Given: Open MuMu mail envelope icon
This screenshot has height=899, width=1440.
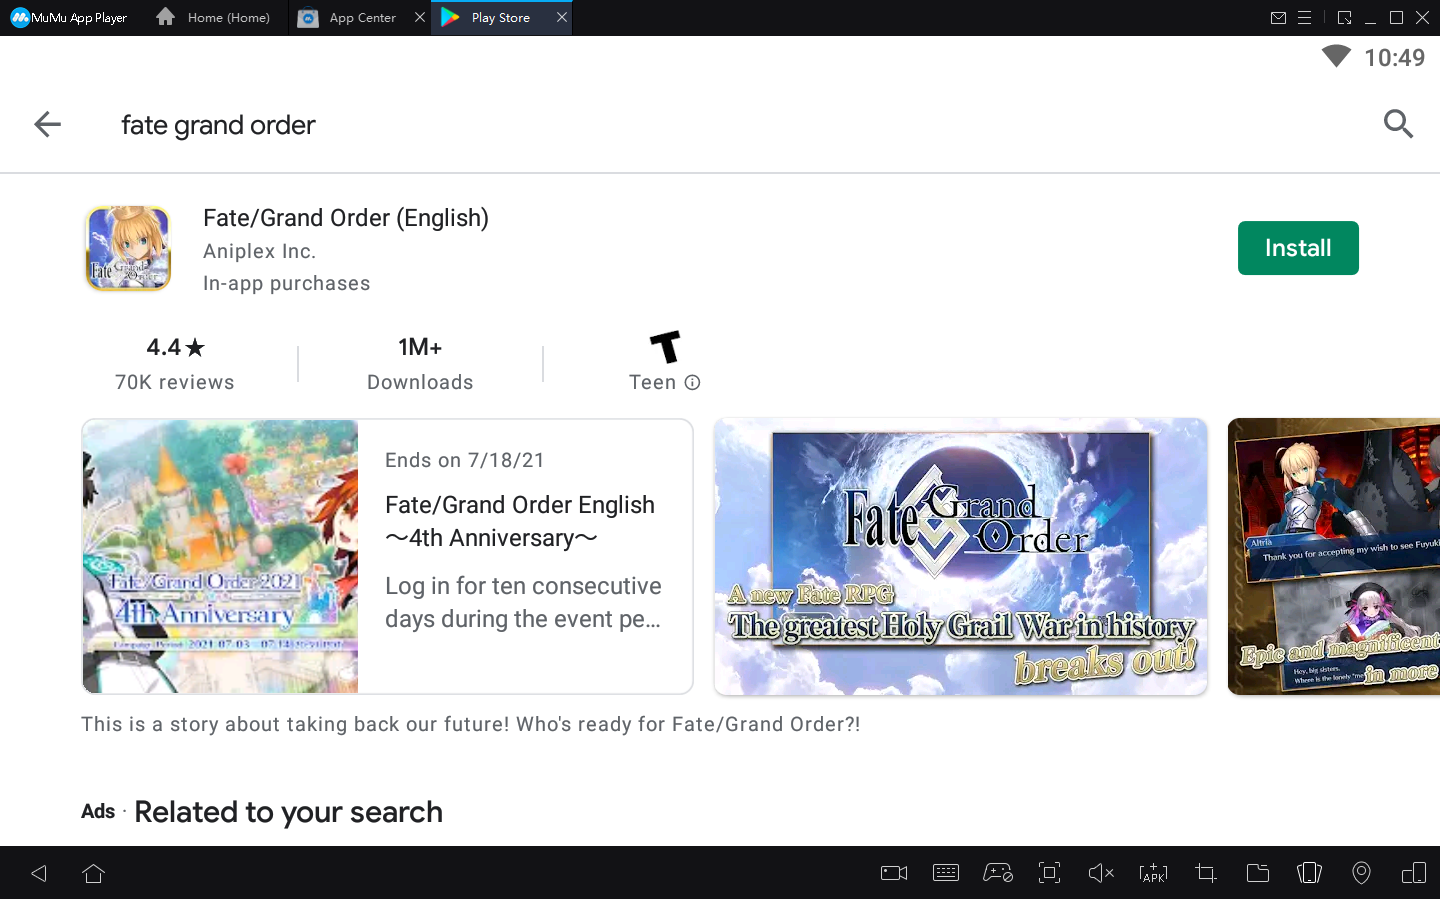Looking at the screenshot, I should click(1278, 18).
